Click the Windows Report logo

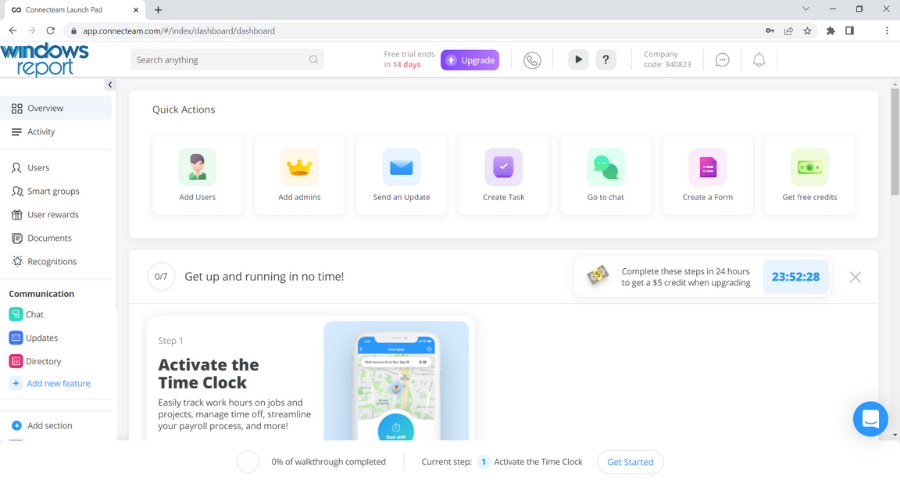(45, 60)
